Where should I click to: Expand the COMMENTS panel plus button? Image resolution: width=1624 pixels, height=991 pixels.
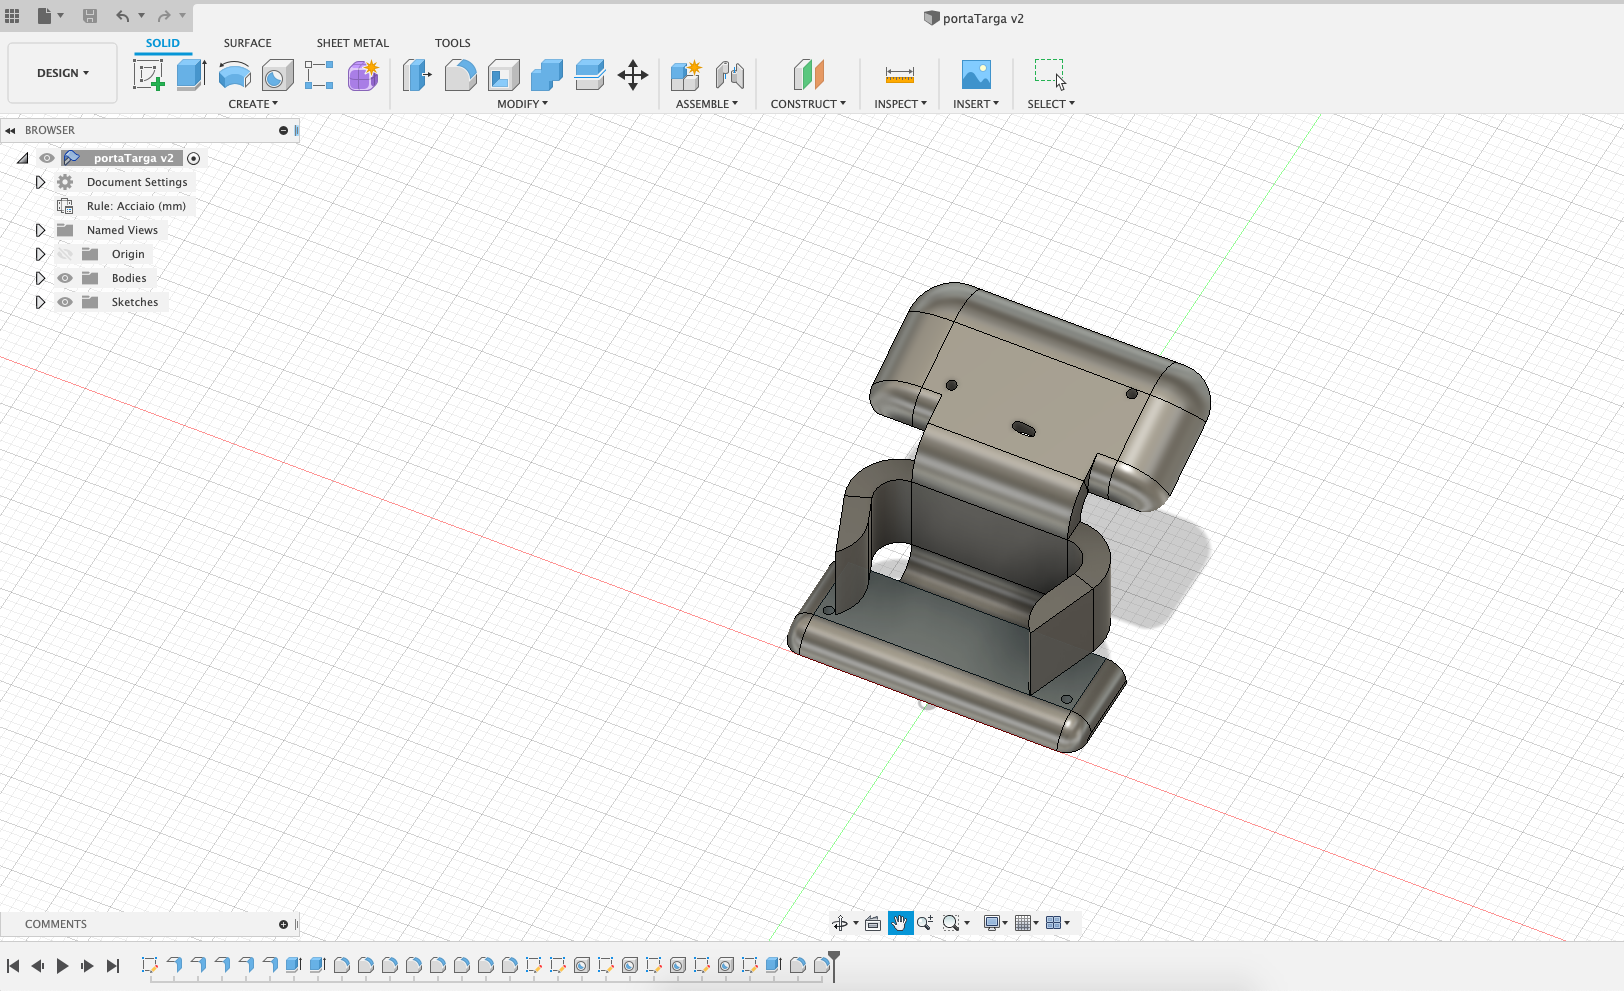[283, 924]
